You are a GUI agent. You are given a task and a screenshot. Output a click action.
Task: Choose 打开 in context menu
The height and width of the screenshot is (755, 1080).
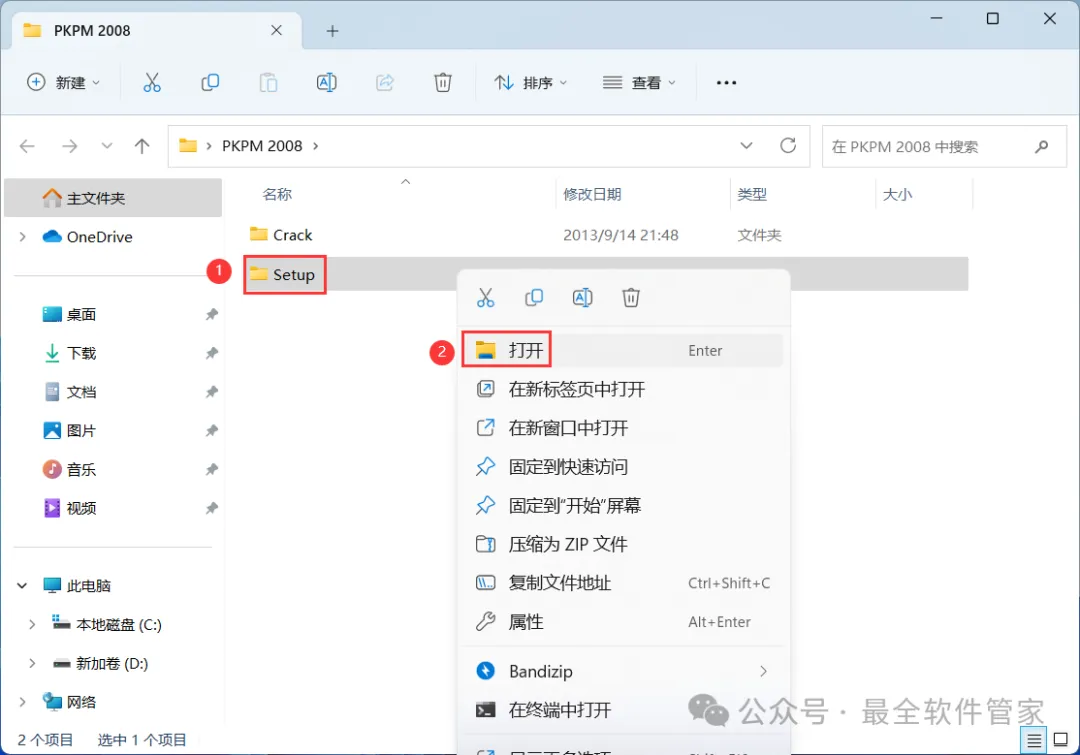(x=623, y=351)
